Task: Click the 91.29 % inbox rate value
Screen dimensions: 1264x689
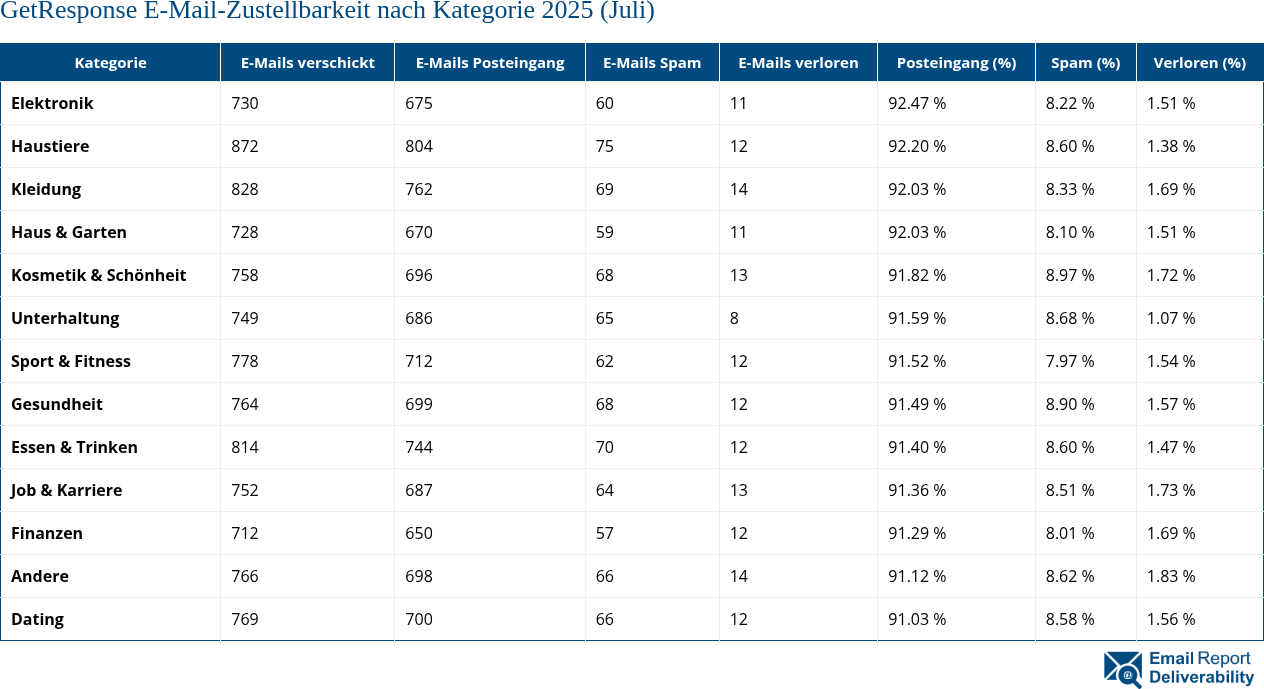Action: point(917,533)
